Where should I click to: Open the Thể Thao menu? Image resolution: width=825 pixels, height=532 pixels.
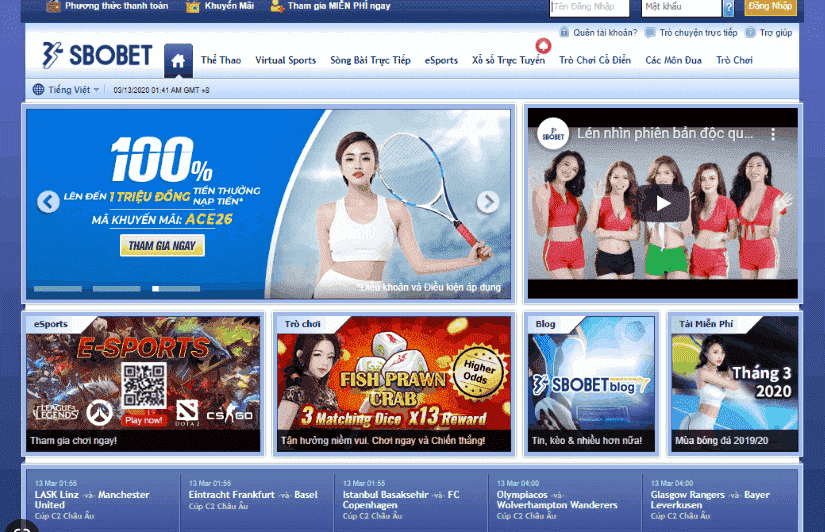coord(221,60)
